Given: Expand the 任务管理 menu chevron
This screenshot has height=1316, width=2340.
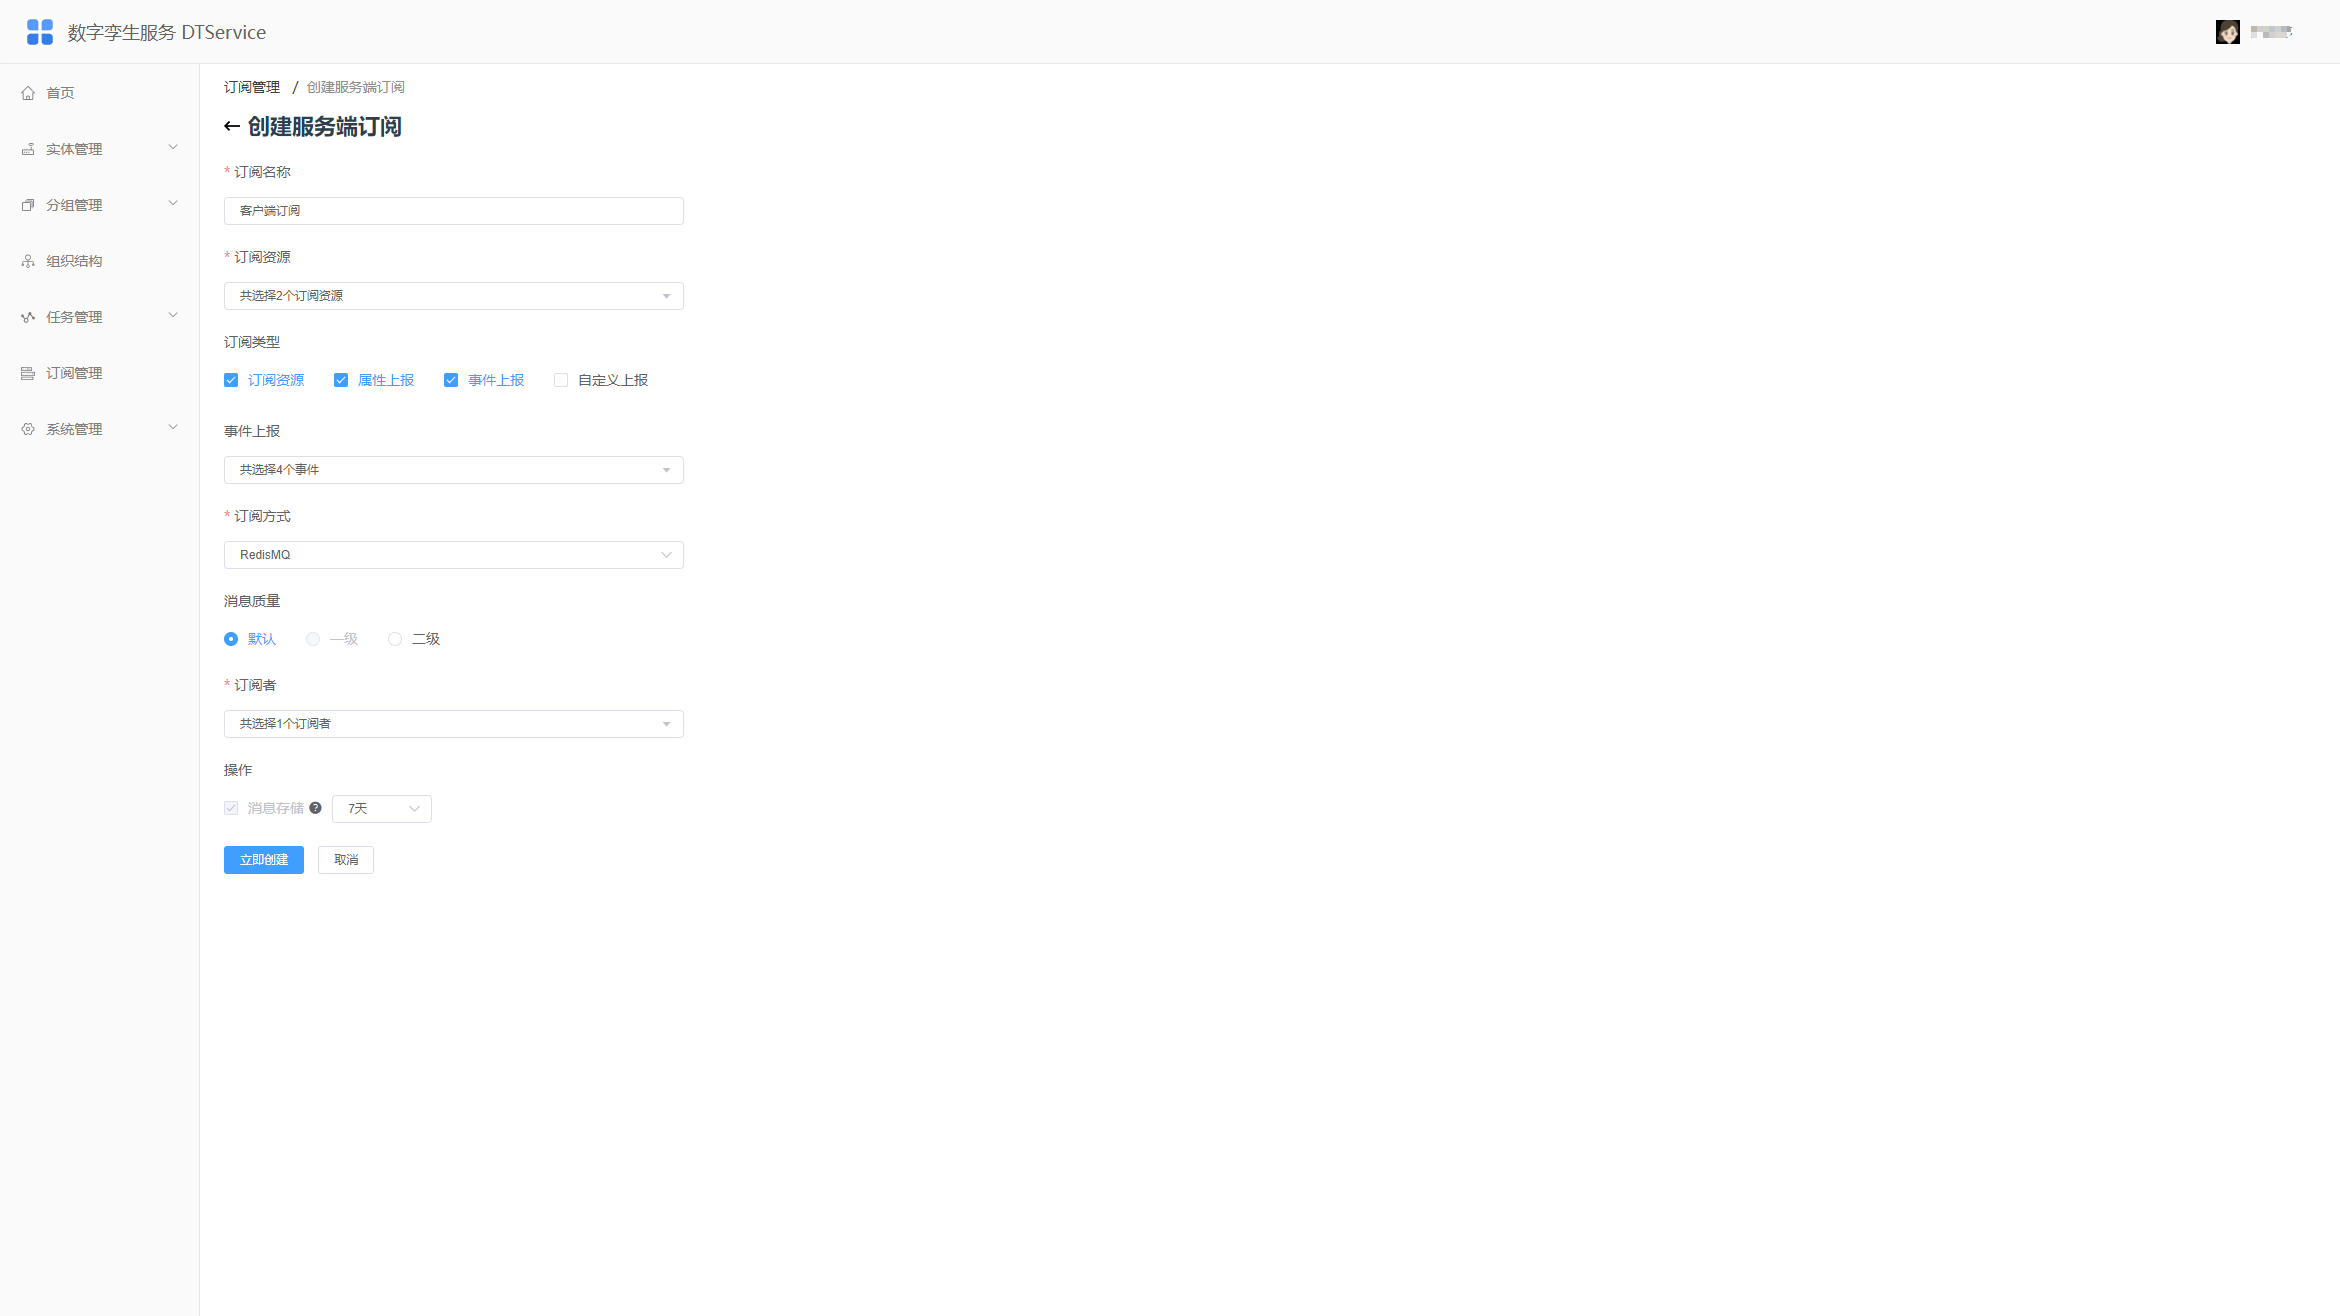Looking at the screenshot, I should (x=173, y=316).
